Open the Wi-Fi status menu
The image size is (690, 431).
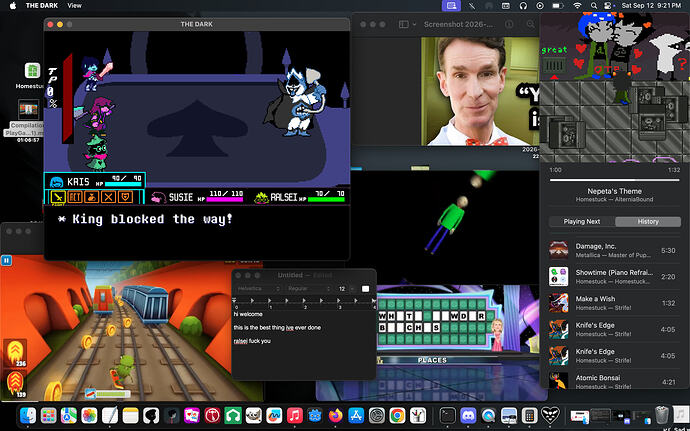577,6
